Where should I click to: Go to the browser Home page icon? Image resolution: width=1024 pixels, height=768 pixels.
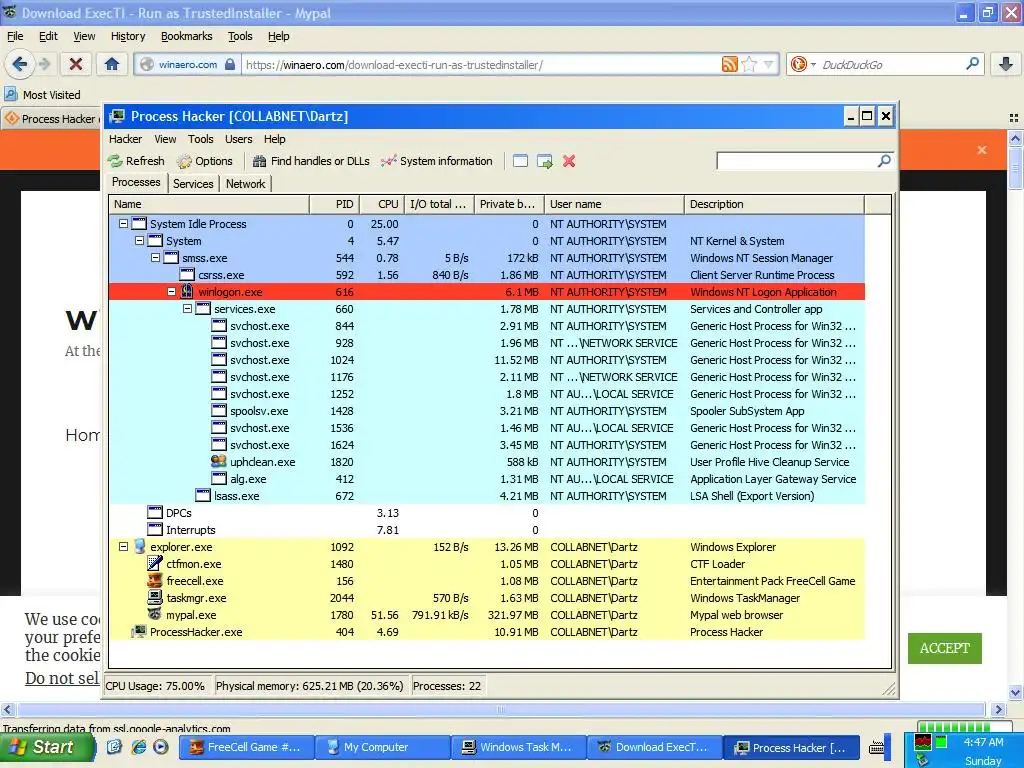112,64
